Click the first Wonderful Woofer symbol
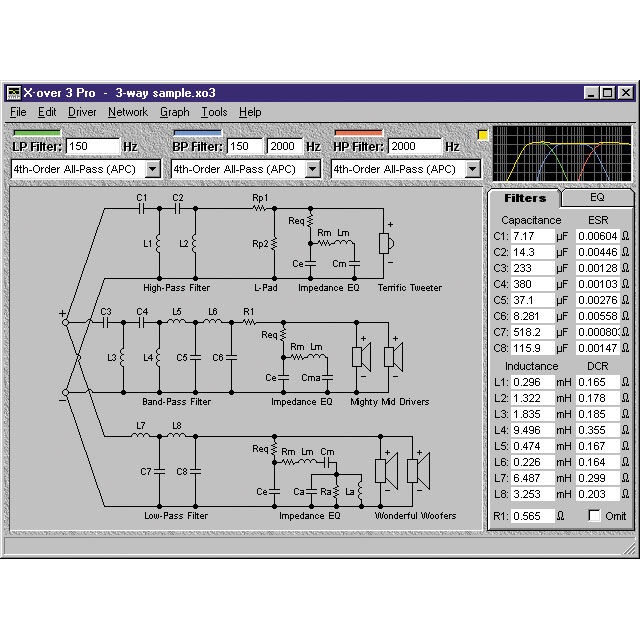Image resolution: width=641 pixels, height=641 pixels. pyautogui.click(x=386, y=471)
